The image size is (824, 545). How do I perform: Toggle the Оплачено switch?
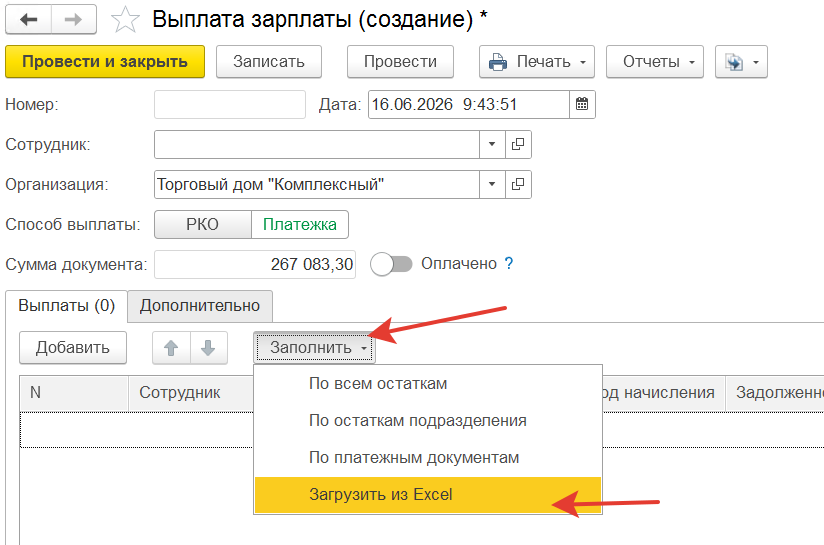coord(392,264)
